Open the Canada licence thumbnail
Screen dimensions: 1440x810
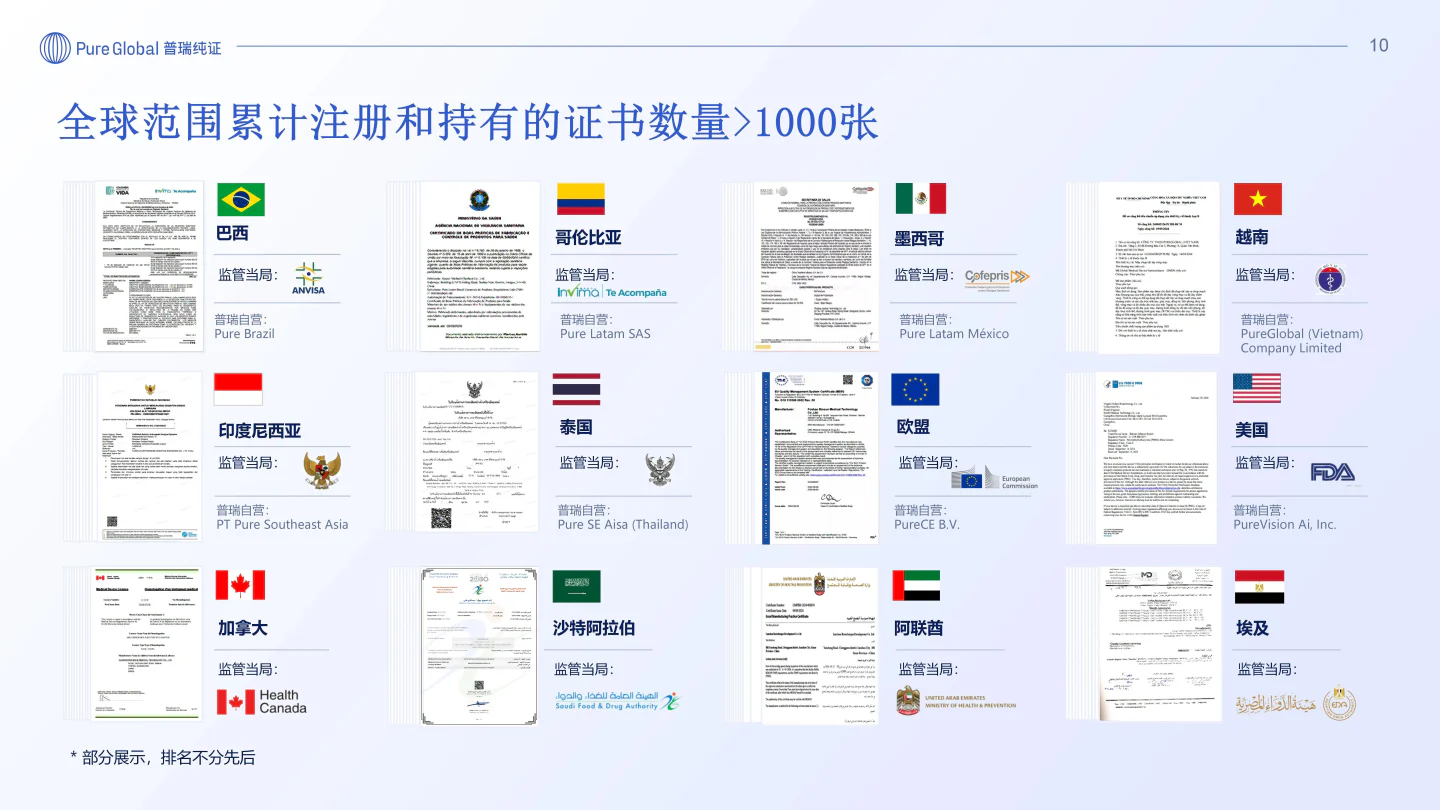coord(148,643)
